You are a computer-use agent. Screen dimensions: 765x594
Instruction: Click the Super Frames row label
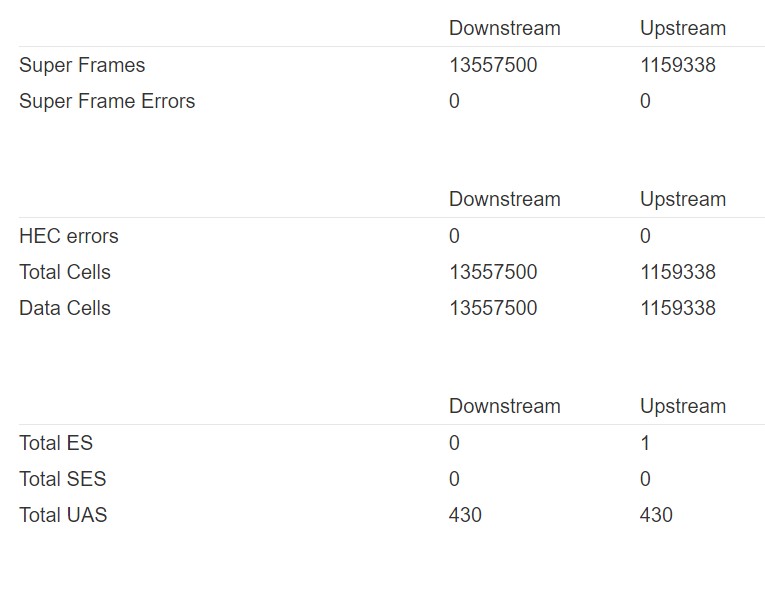82,65
